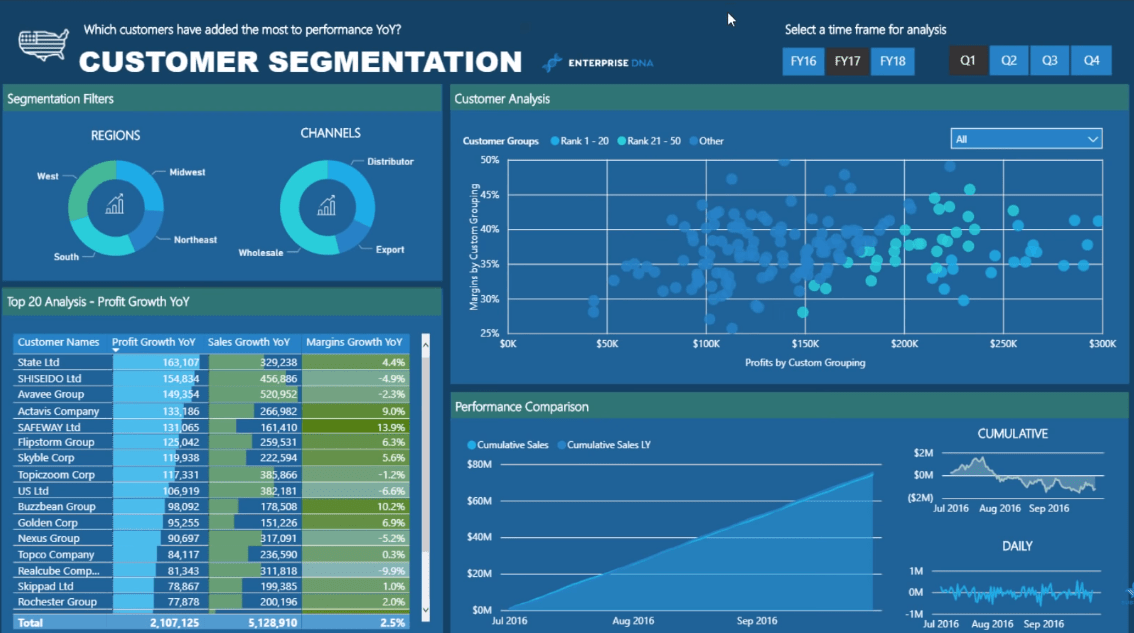Image resolution: width=1134 pixels, height=633 pixels.
Task: Click the Segmentation Filters panel header
Action: point(222,98)
